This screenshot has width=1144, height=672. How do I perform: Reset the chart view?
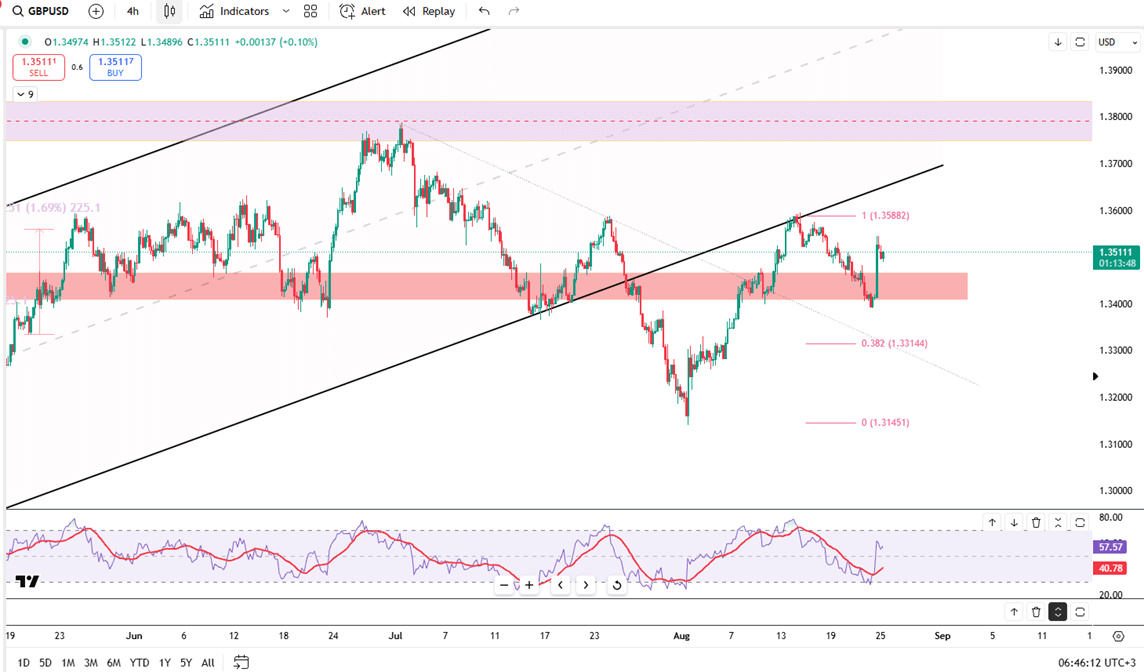click(x=616, y=585)
